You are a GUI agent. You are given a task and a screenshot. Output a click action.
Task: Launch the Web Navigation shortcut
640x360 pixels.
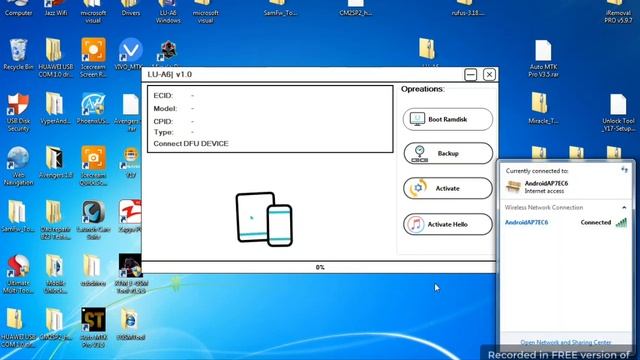(x=18, y=167)
